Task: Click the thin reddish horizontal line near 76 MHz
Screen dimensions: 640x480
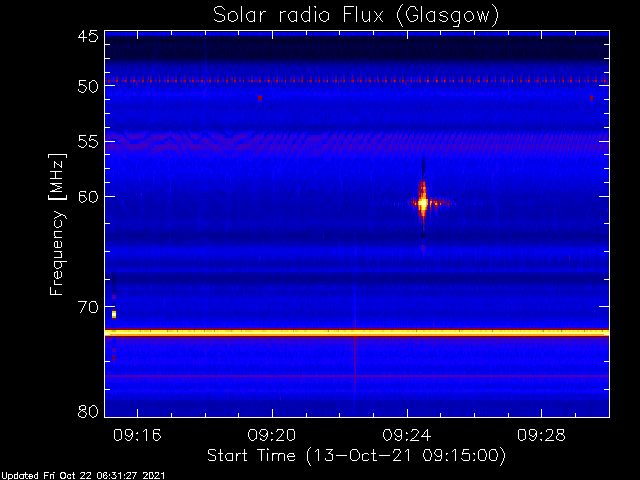Action: pos(357,376)
